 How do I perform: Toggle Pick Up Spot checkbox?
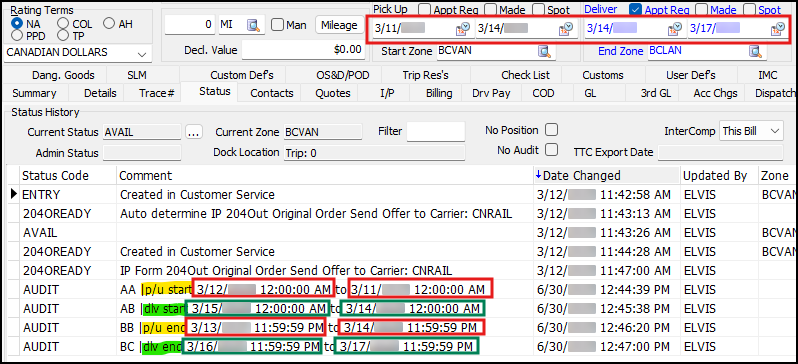tap(538, 9)
